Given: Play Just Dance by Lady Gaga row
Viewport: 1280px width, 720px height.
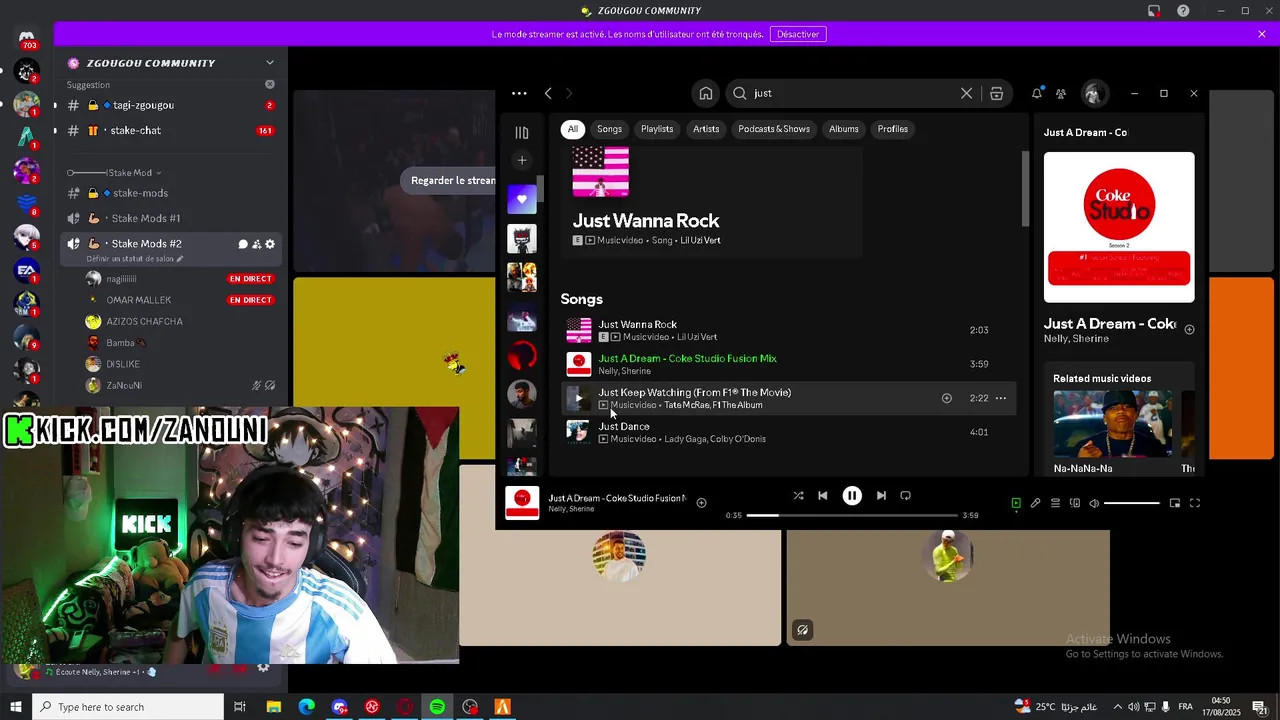Looking at the screenshot, I should point(788,432).
